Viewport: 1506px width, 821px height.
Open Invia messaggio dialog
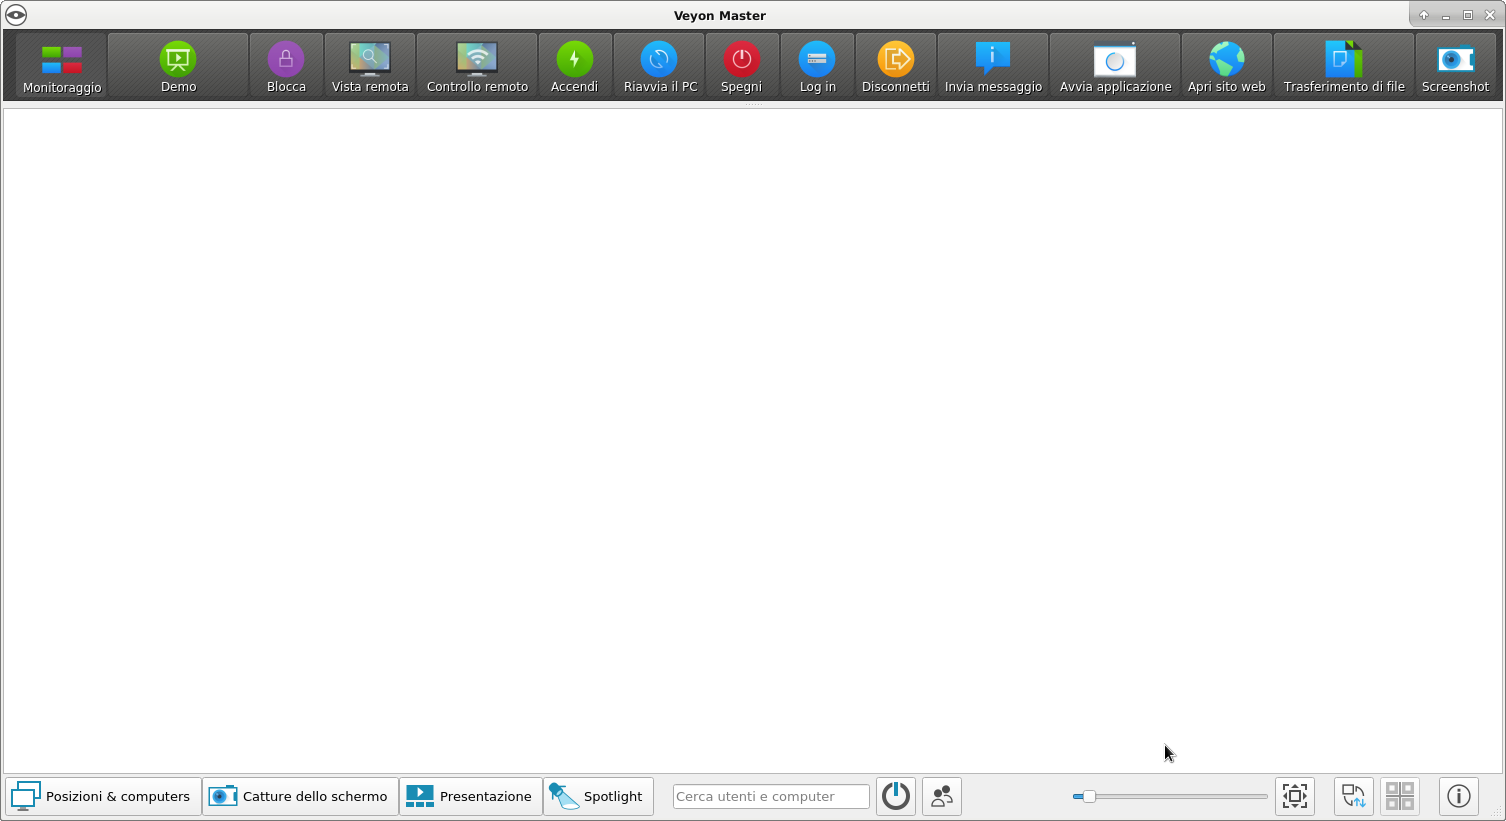[993, 66]
